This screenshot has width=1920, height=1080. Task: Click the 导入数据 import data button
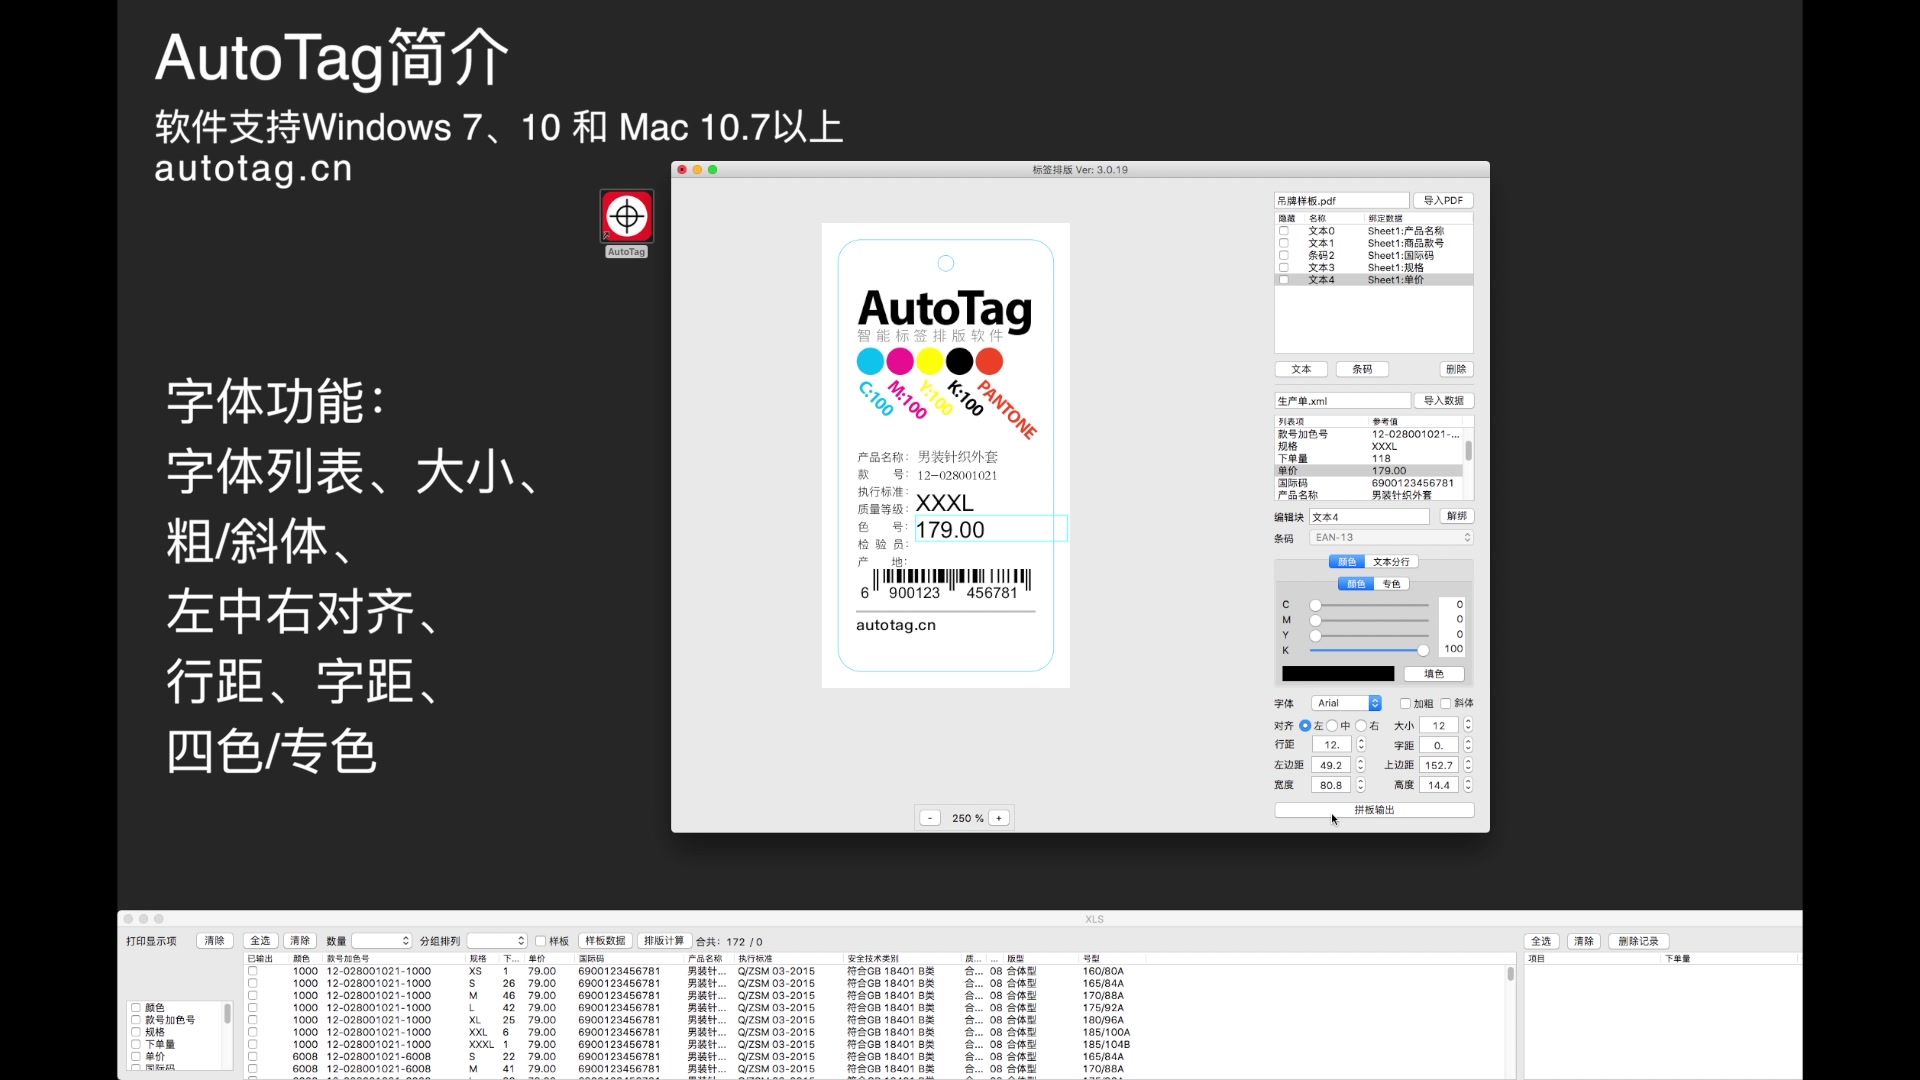click(1443, 401)
